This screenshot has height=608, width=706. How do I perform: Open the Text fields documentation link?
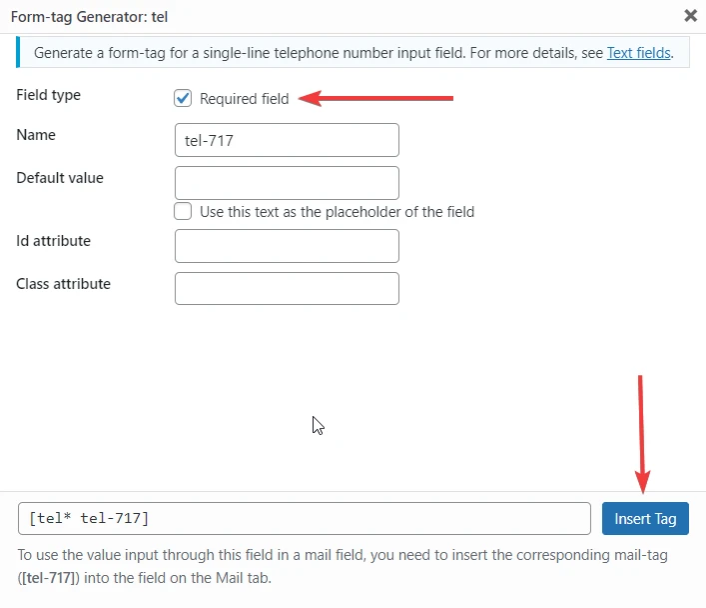[638, 53]
